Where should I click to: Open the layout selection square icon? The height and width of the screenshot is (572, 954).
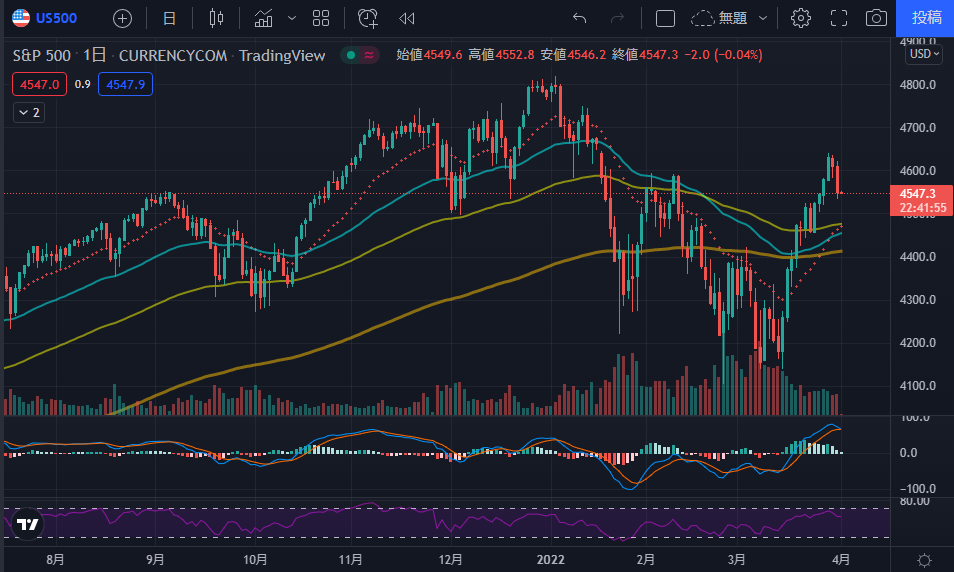coord(665,18)
